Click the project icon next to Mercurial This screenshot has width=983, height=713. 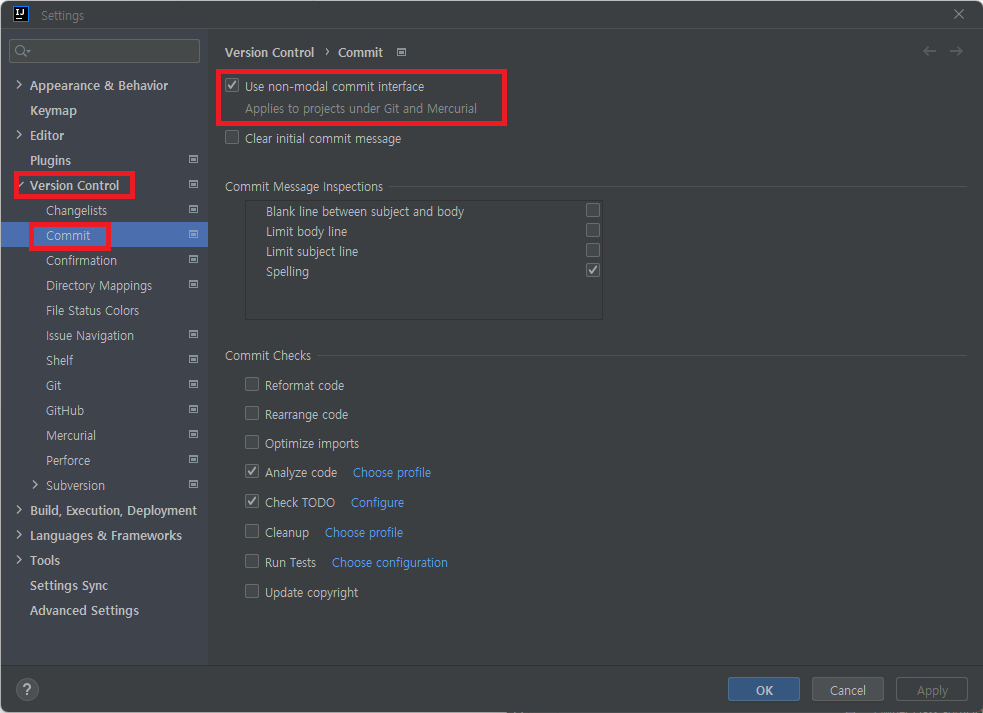click(192, 434)
